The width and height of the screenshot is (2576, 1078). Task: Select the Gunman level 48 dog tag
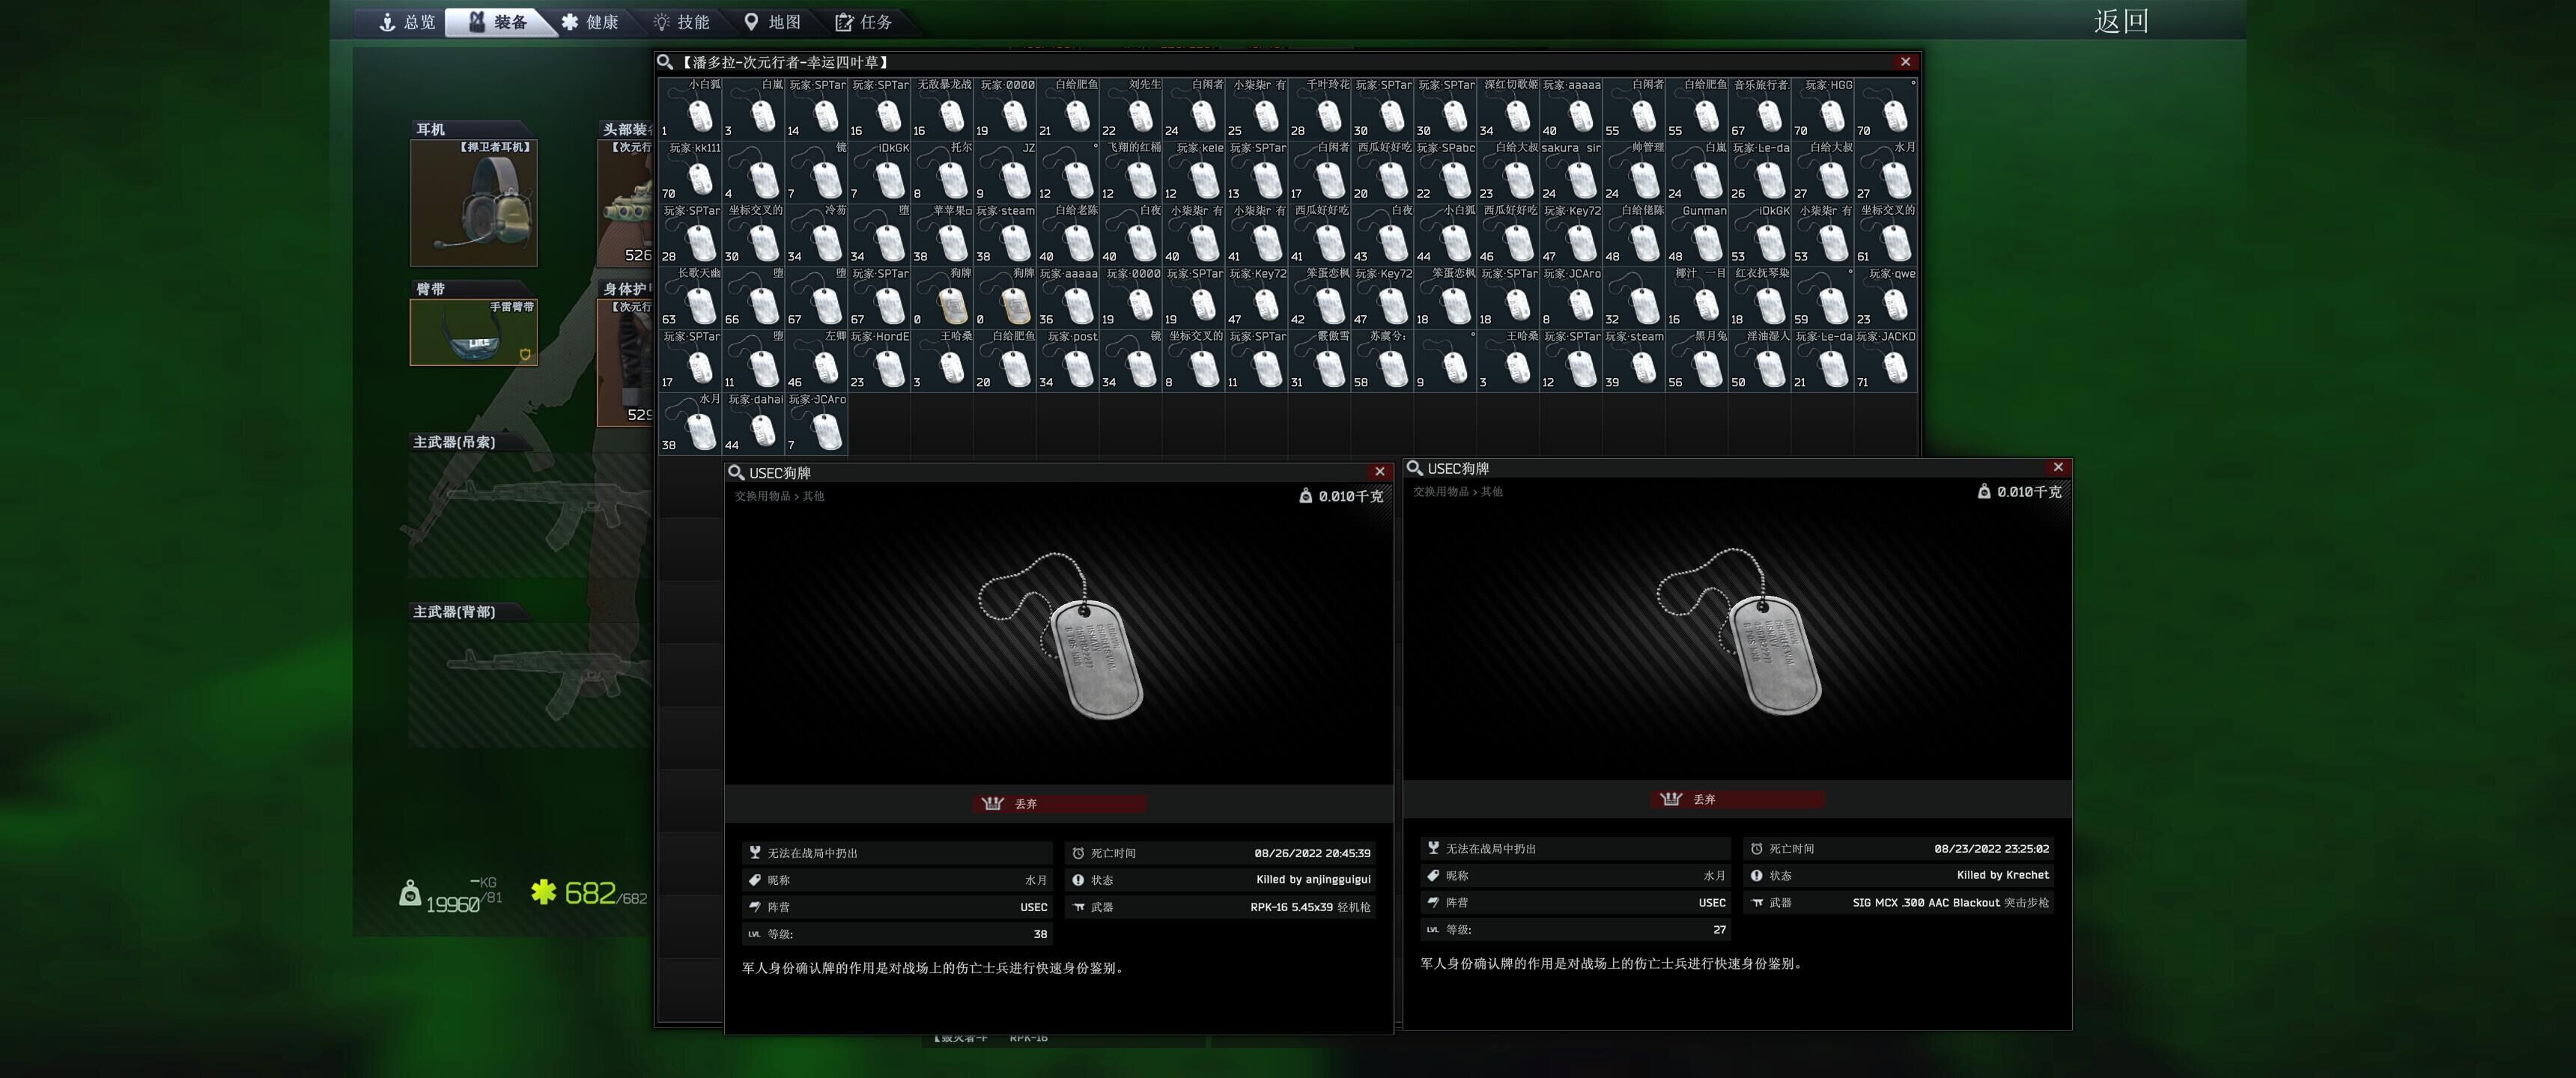[x=1697, y=235]
